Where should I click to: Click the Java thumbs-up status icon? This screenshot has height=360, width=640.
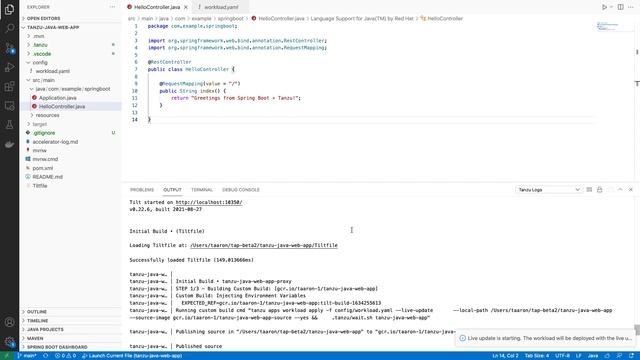(607, 356)
